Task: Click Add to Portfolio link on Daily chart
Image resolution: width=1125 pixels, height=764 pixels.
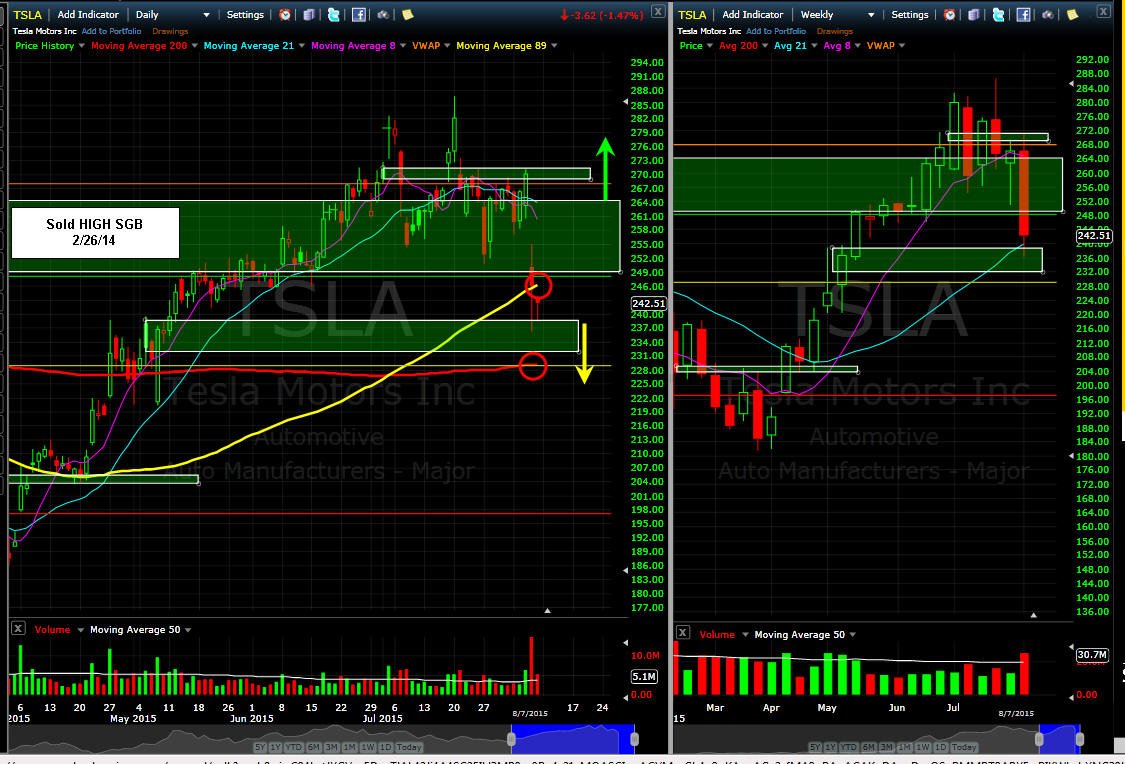Action: tap(111, 31)
